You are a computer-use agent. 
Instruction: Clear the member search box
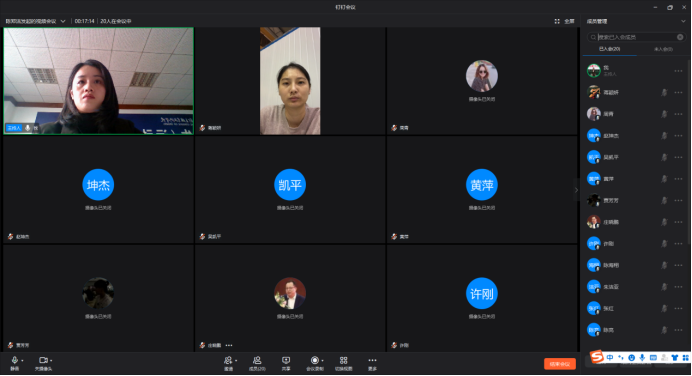(680, 37)
